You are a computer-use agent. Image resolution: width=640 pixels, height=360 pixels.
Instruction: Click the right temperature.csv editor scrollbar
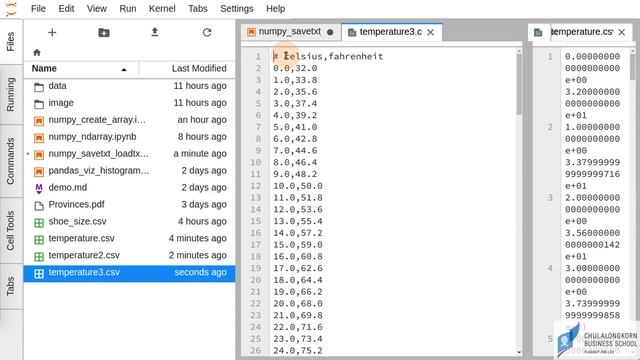(632, 67)
